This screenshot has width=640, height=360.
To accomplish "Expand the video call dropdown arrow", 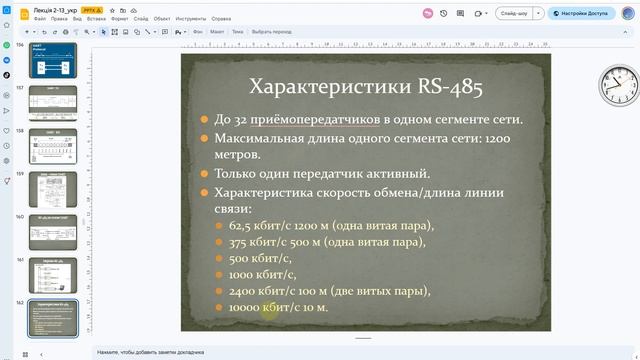I will pyautogui.click(x=486, y=13).
